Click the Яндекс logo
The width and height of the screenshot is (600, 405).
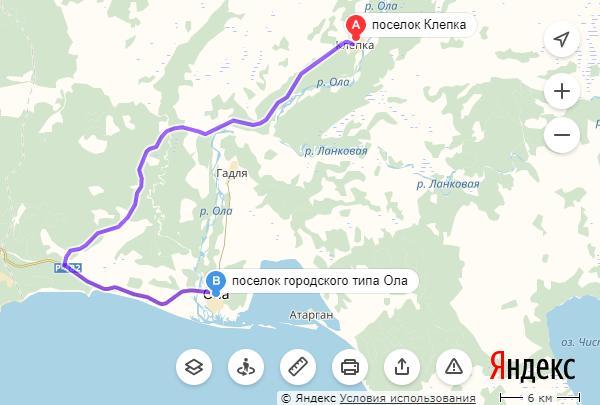point(532,366)
